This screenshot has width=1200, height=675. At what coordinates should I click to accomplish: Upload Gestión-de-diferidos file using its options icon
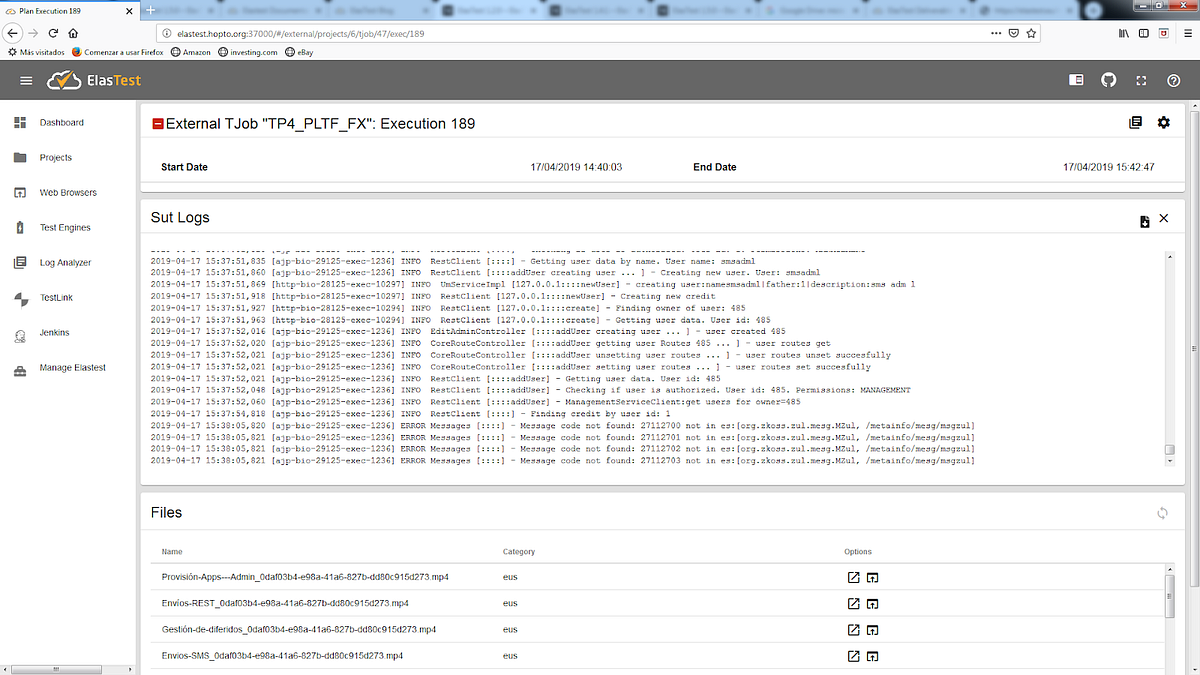pyautogui.click(x=873, y=630)
